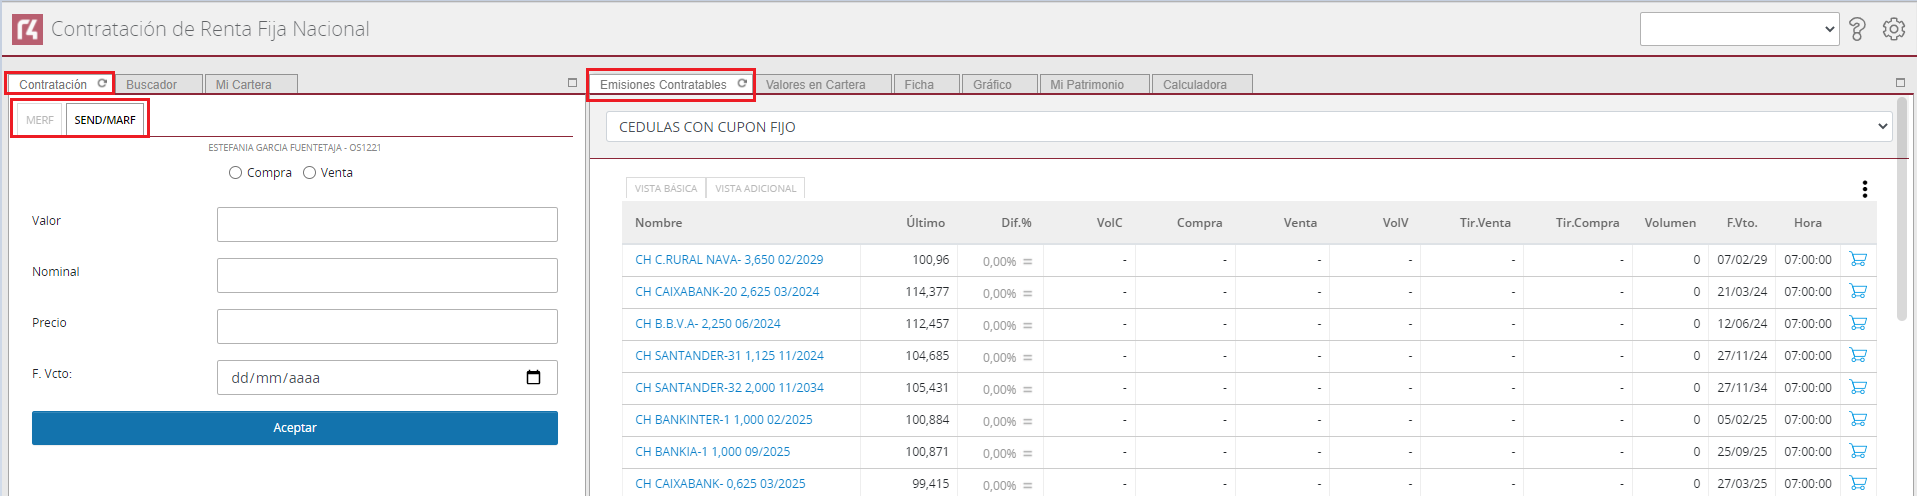Open CH SANTANDER-32 2,000 11/2034 link
1917x496 pixels.
(729, 388)
